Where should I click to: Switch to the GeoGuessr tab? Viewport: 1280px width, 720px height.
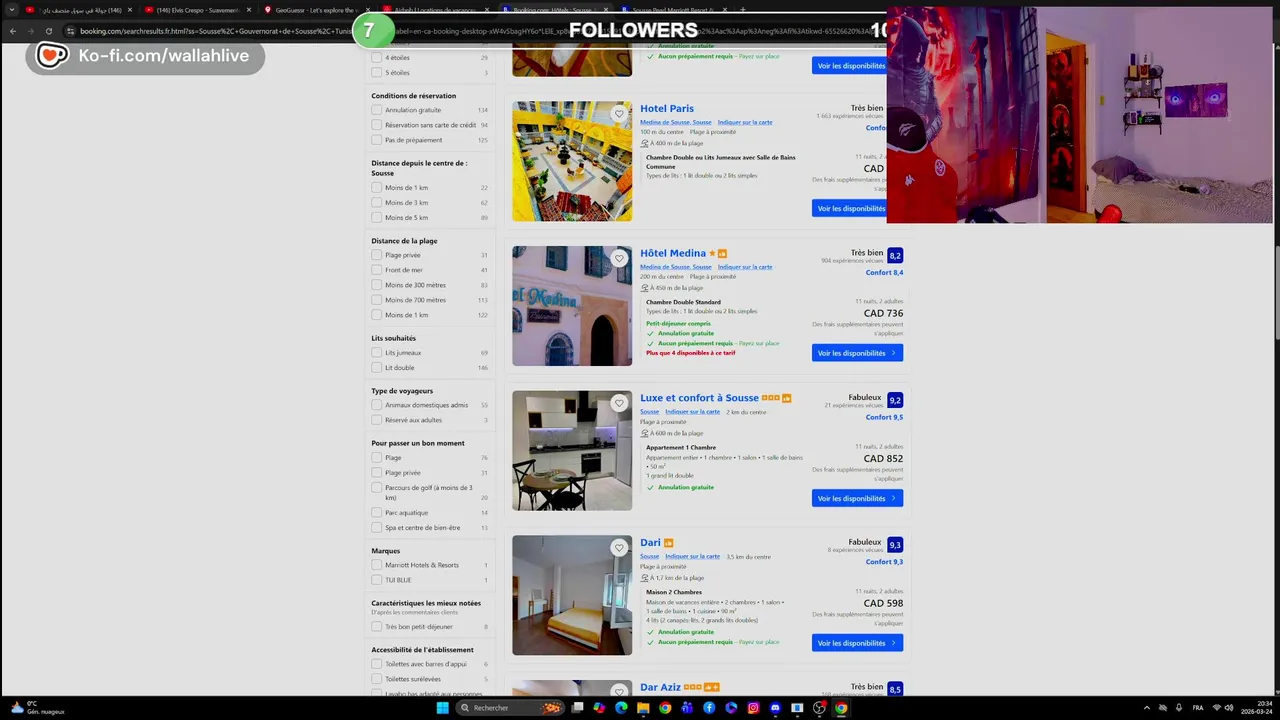(317, 10)
